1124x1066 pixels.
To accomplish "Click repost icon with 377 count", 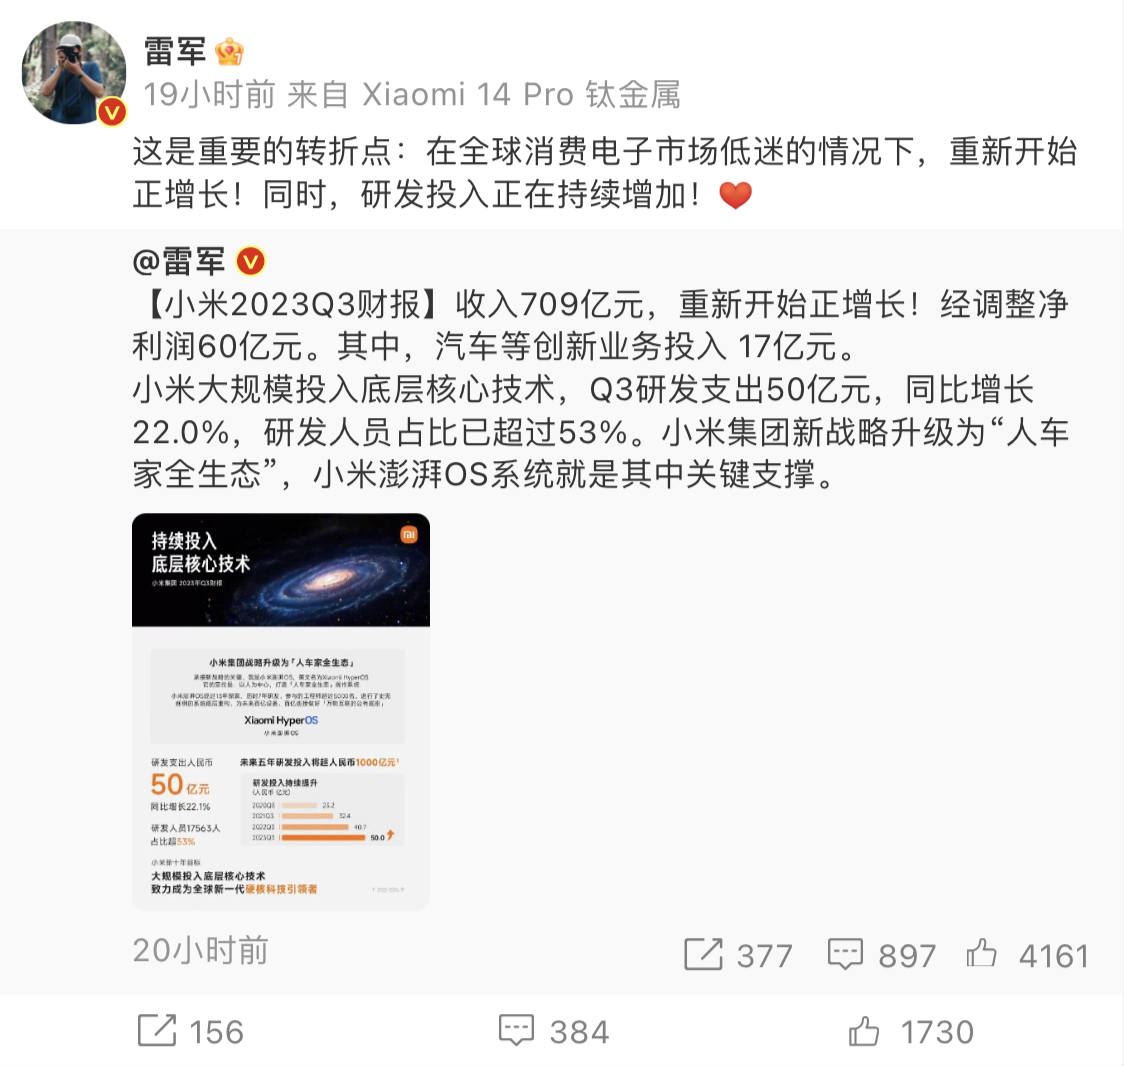I will pos(703,954).
